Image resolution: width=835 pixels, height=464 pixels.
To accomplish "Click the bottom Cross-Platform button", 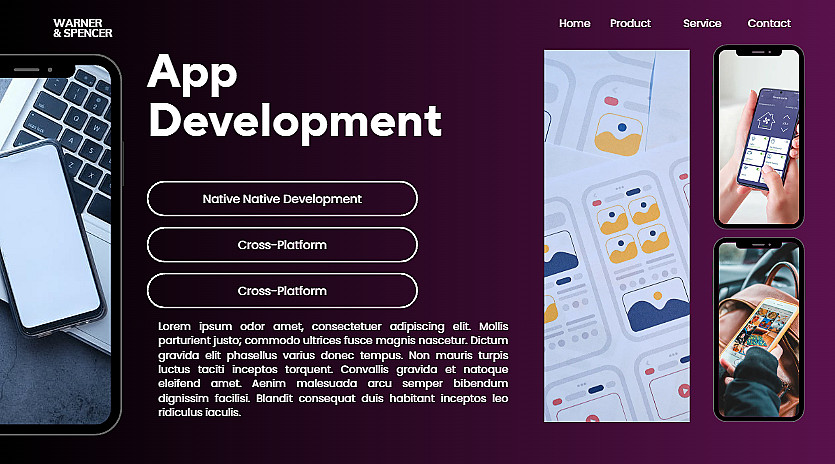I will [x=282, y=291].
